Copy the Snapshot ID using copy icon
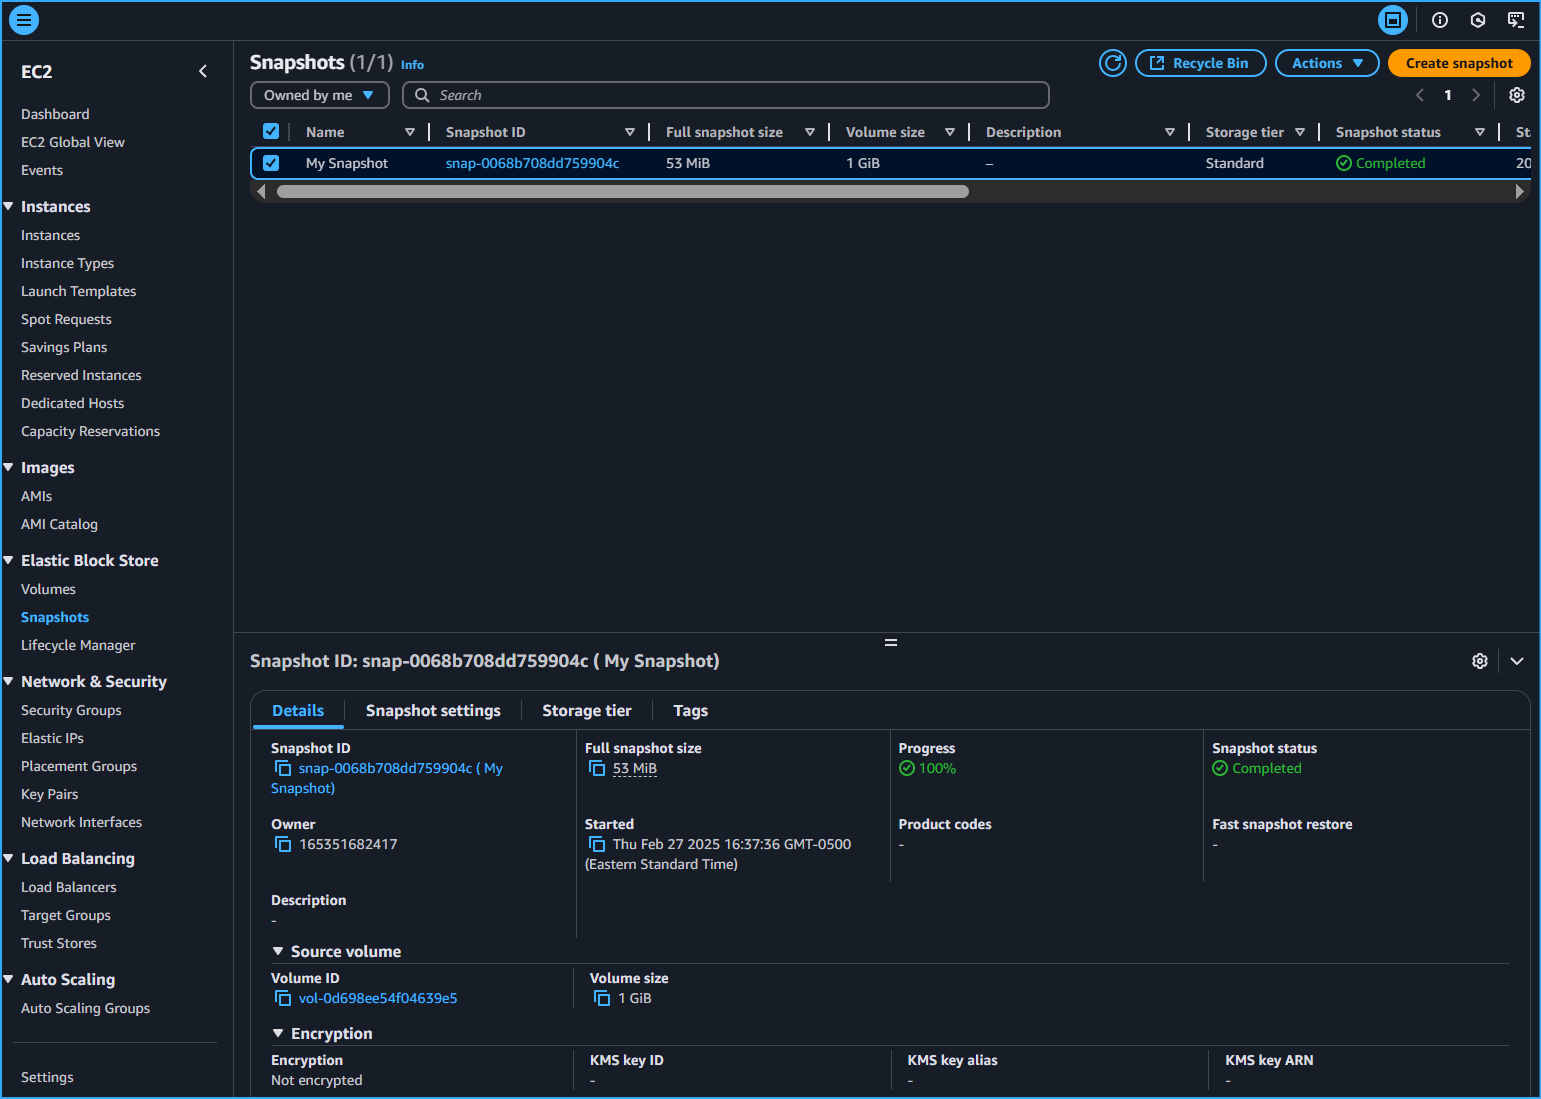Image resolution: width=1541 pixels, height=1099 pixels. [x=283, y=768]
